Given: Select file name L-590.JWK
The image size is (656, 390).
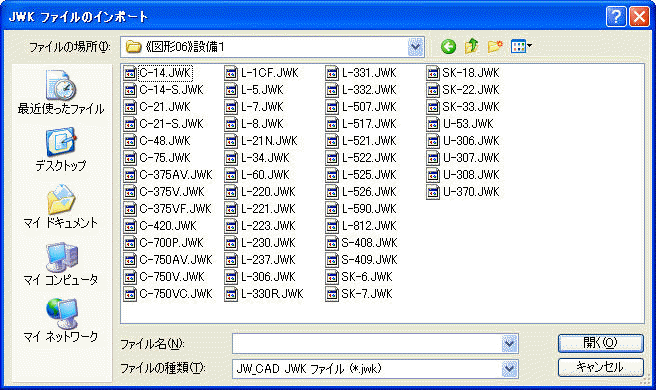Looking at the screenshot, I should pos(369,209).
